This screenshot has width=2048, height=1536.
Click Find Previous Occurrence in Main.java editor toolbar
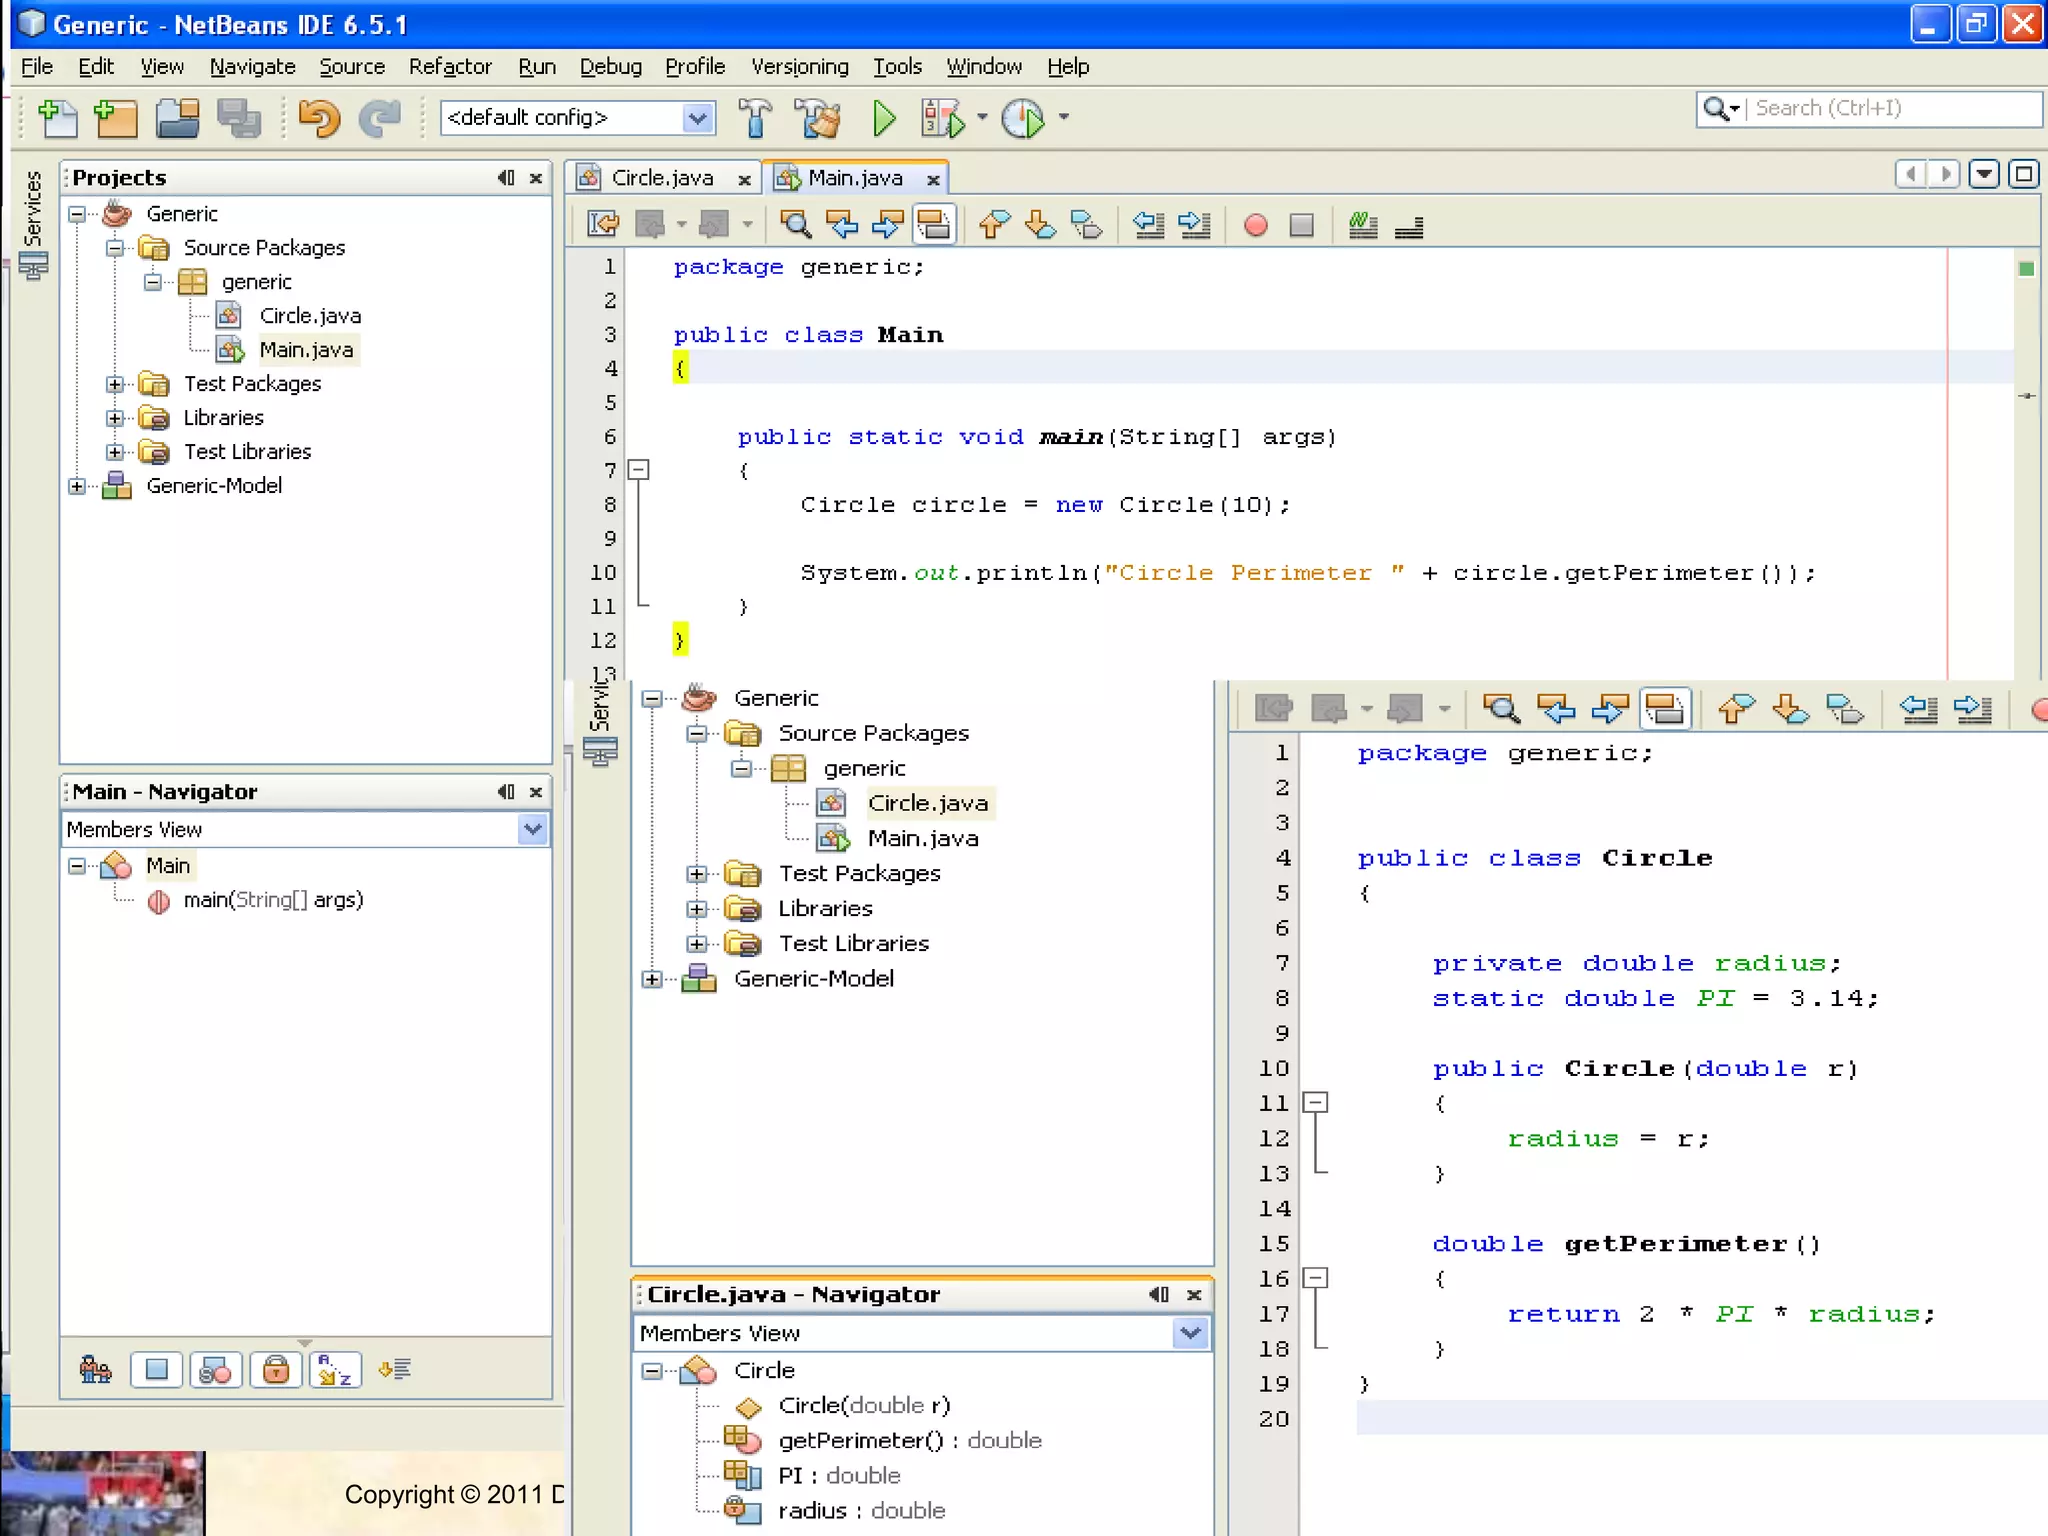[842, 225]
